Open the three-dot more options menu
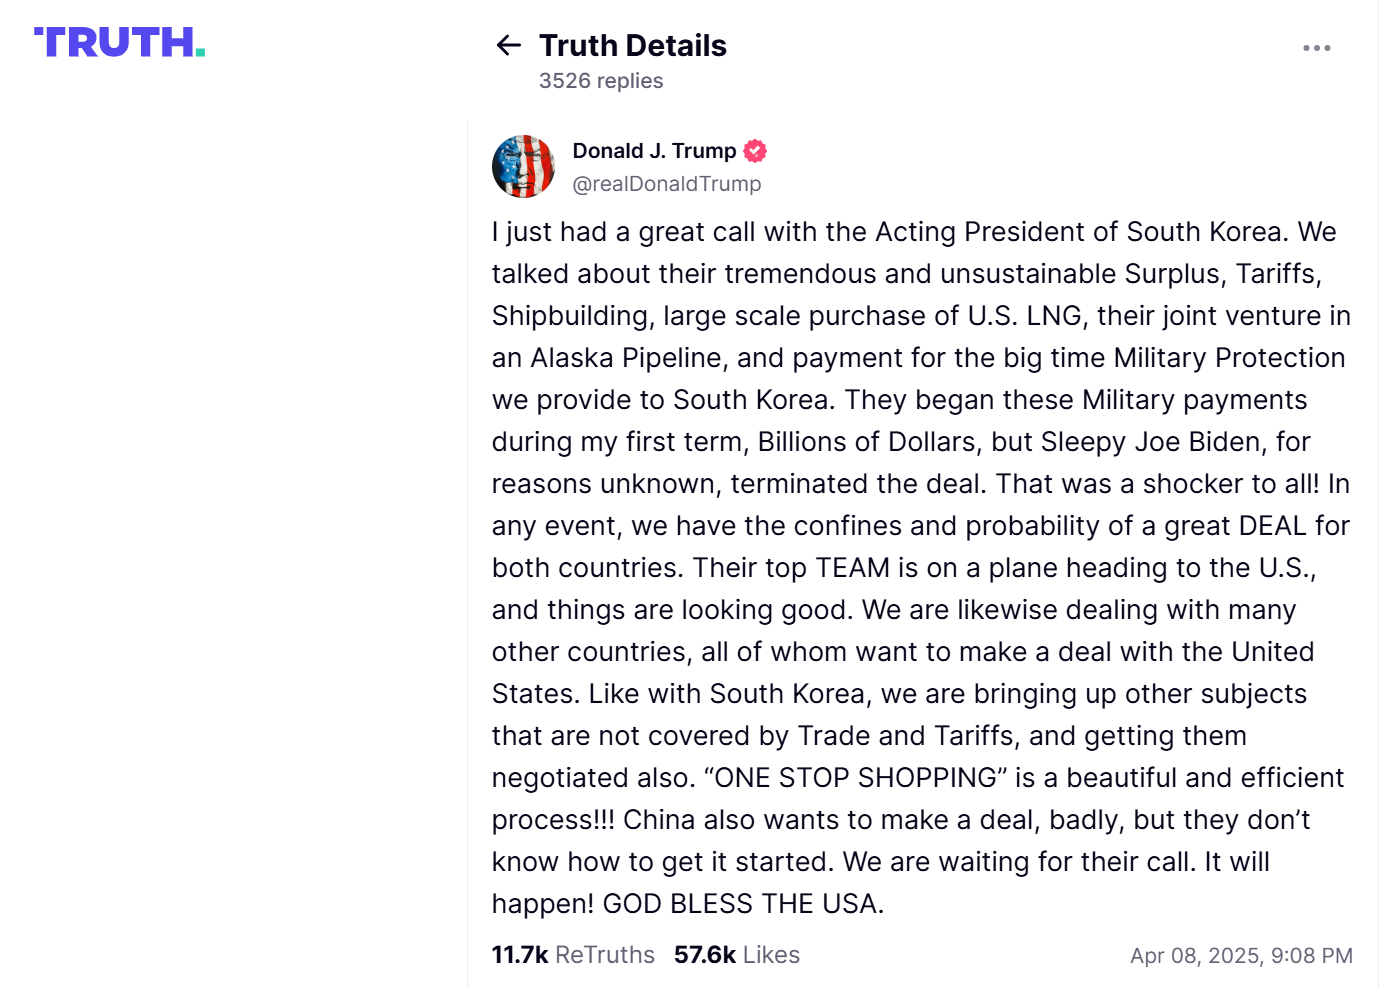The width and height of the screenshot is (1387, 988). click(1316, 48)
